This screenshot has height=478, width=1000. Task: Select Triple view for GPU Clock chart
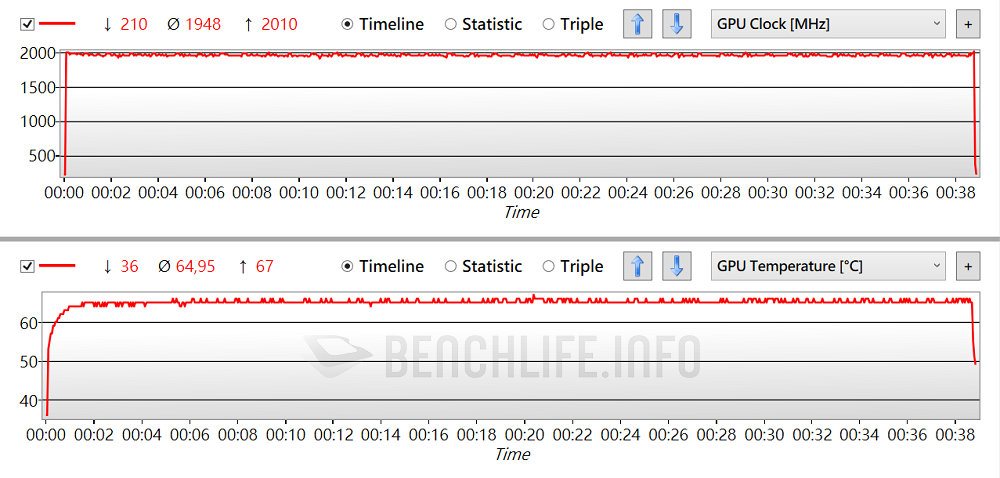pyautogui.click(x=573, y=24)
